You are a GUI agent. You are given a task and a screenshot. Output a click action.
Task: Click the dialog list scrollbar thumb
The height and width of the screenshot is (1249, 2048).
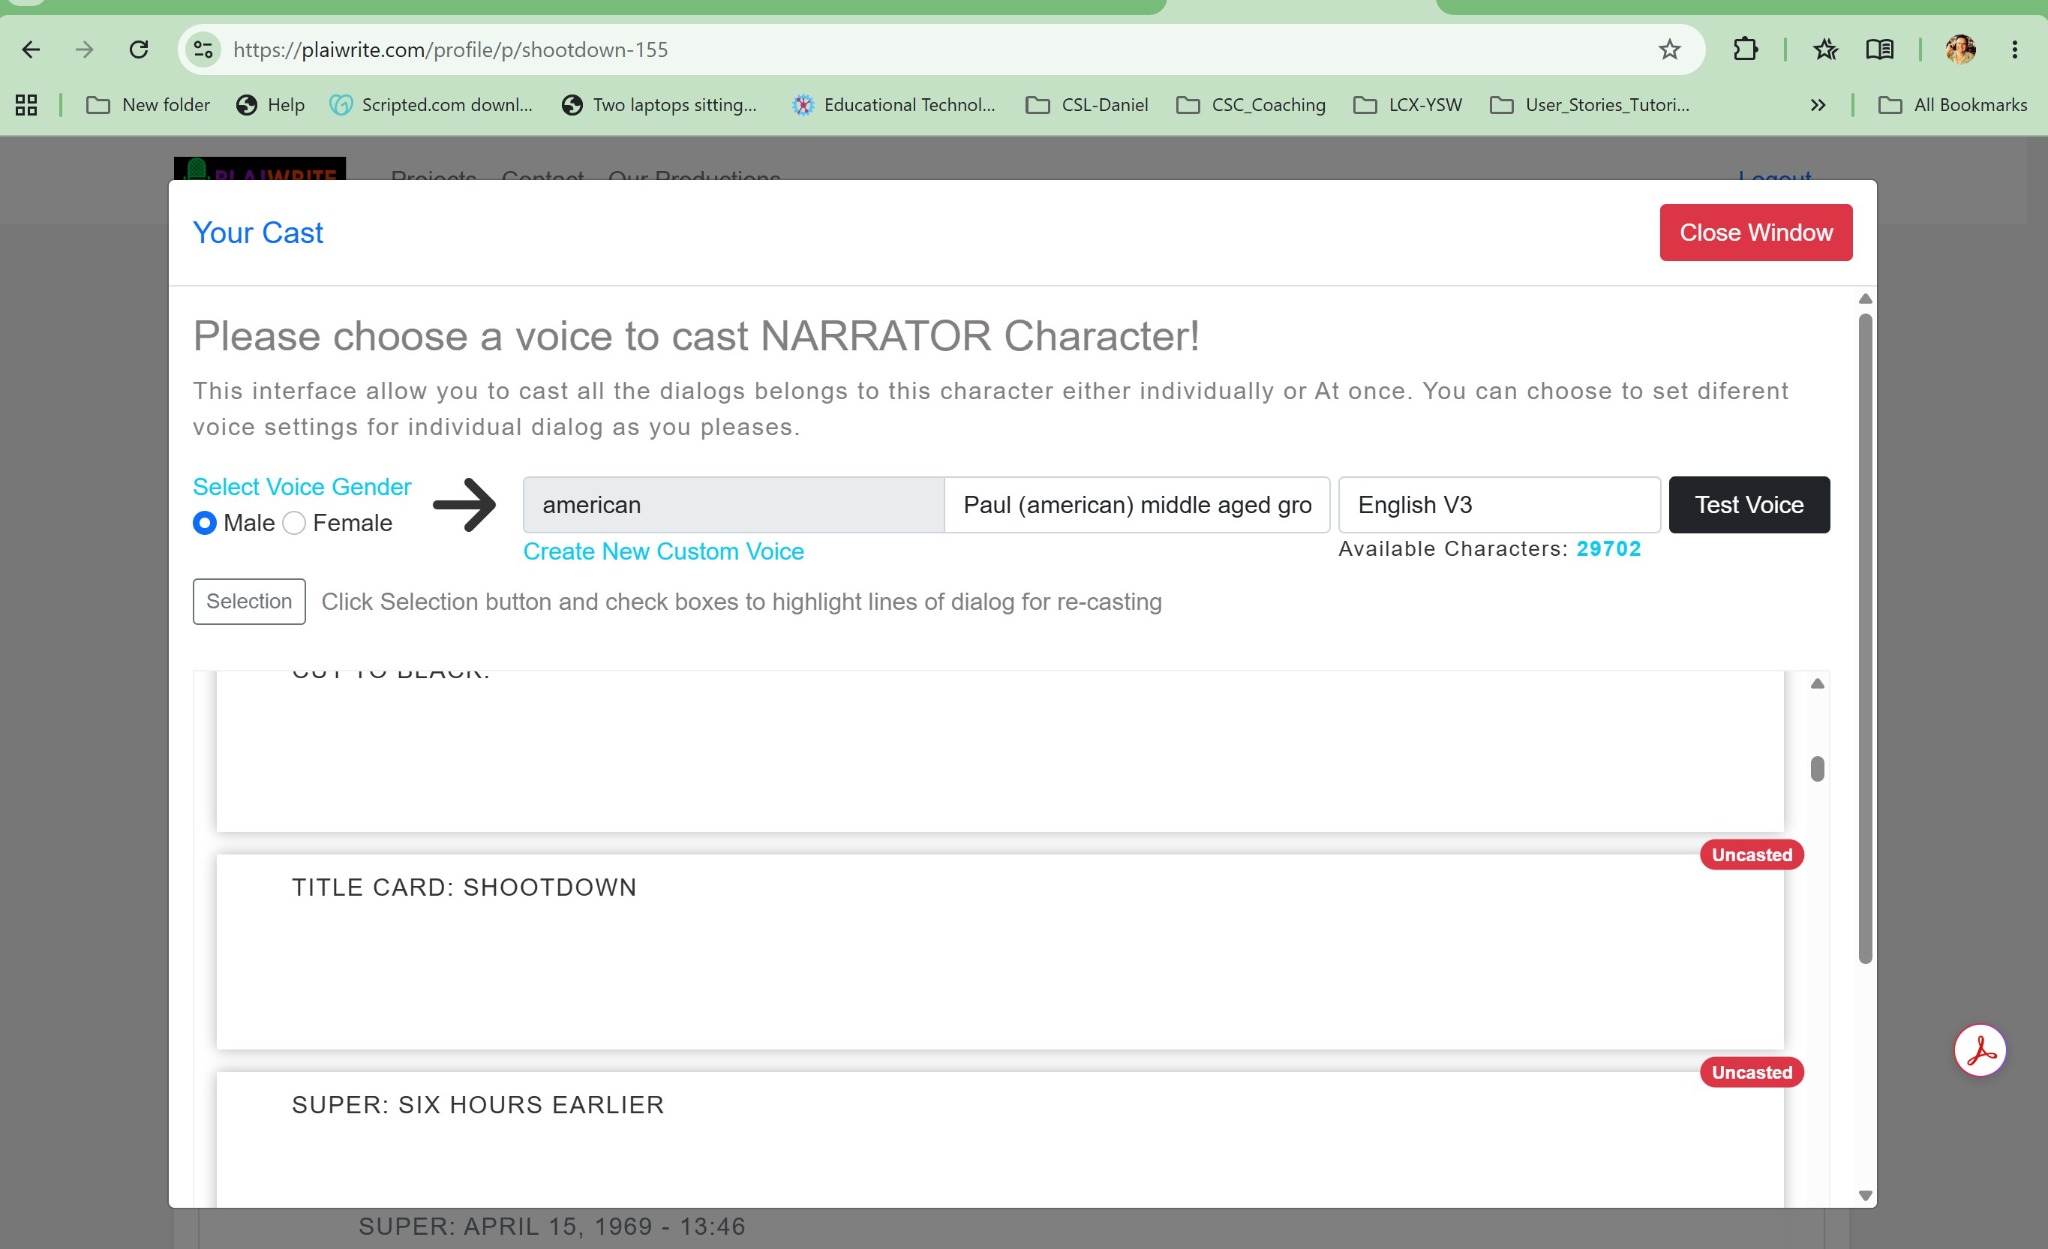[x=1817, y=769]
